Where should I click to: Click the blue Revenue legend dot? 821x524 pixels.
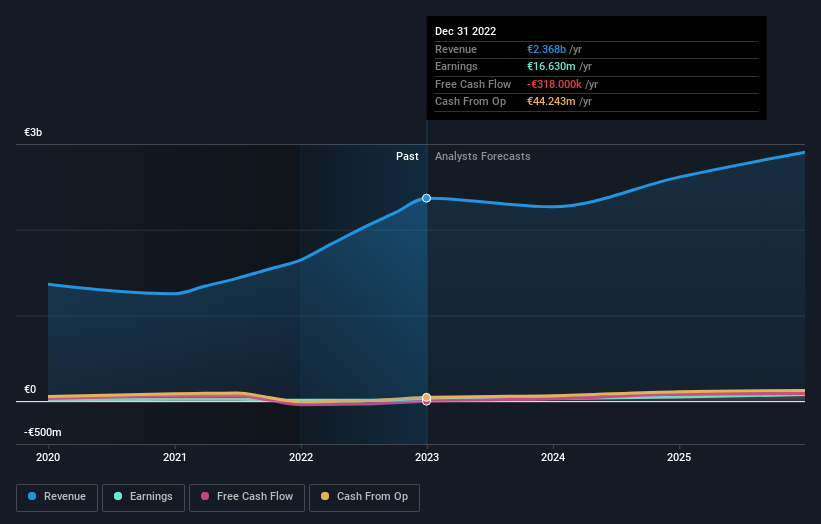(32, 496)
